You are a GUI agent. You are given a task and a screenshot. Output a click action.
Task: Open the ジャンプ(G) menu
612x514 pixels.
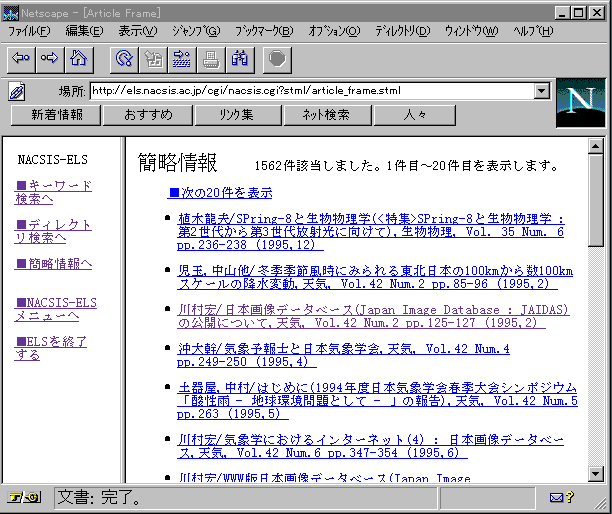196,31
